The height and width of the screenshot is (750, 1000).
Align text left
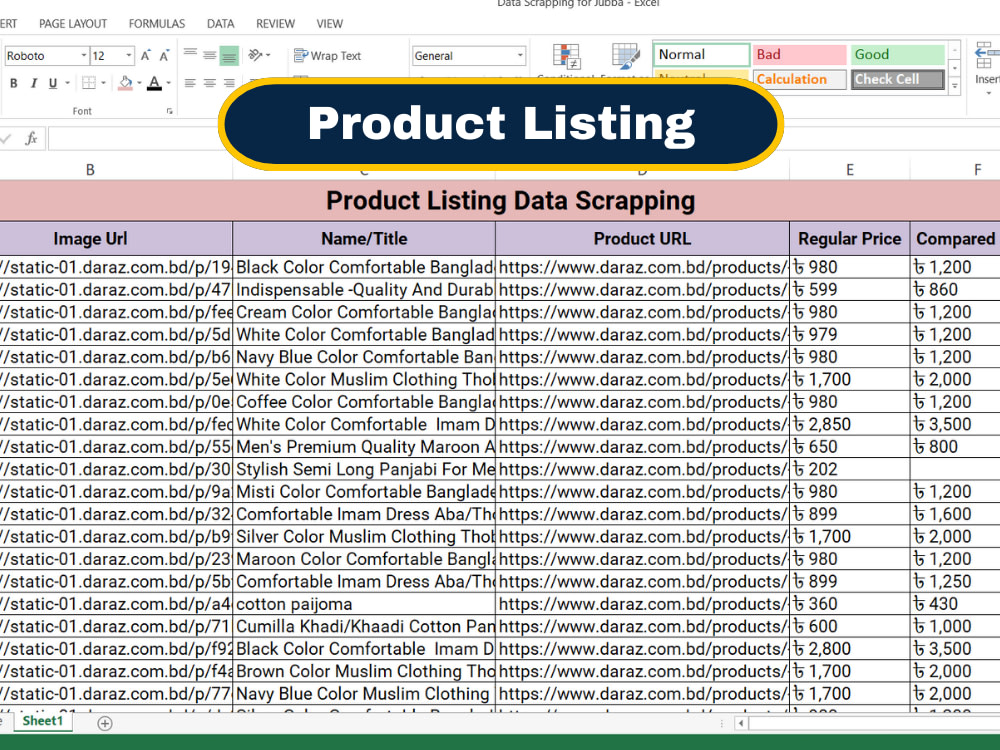point(190,83)
